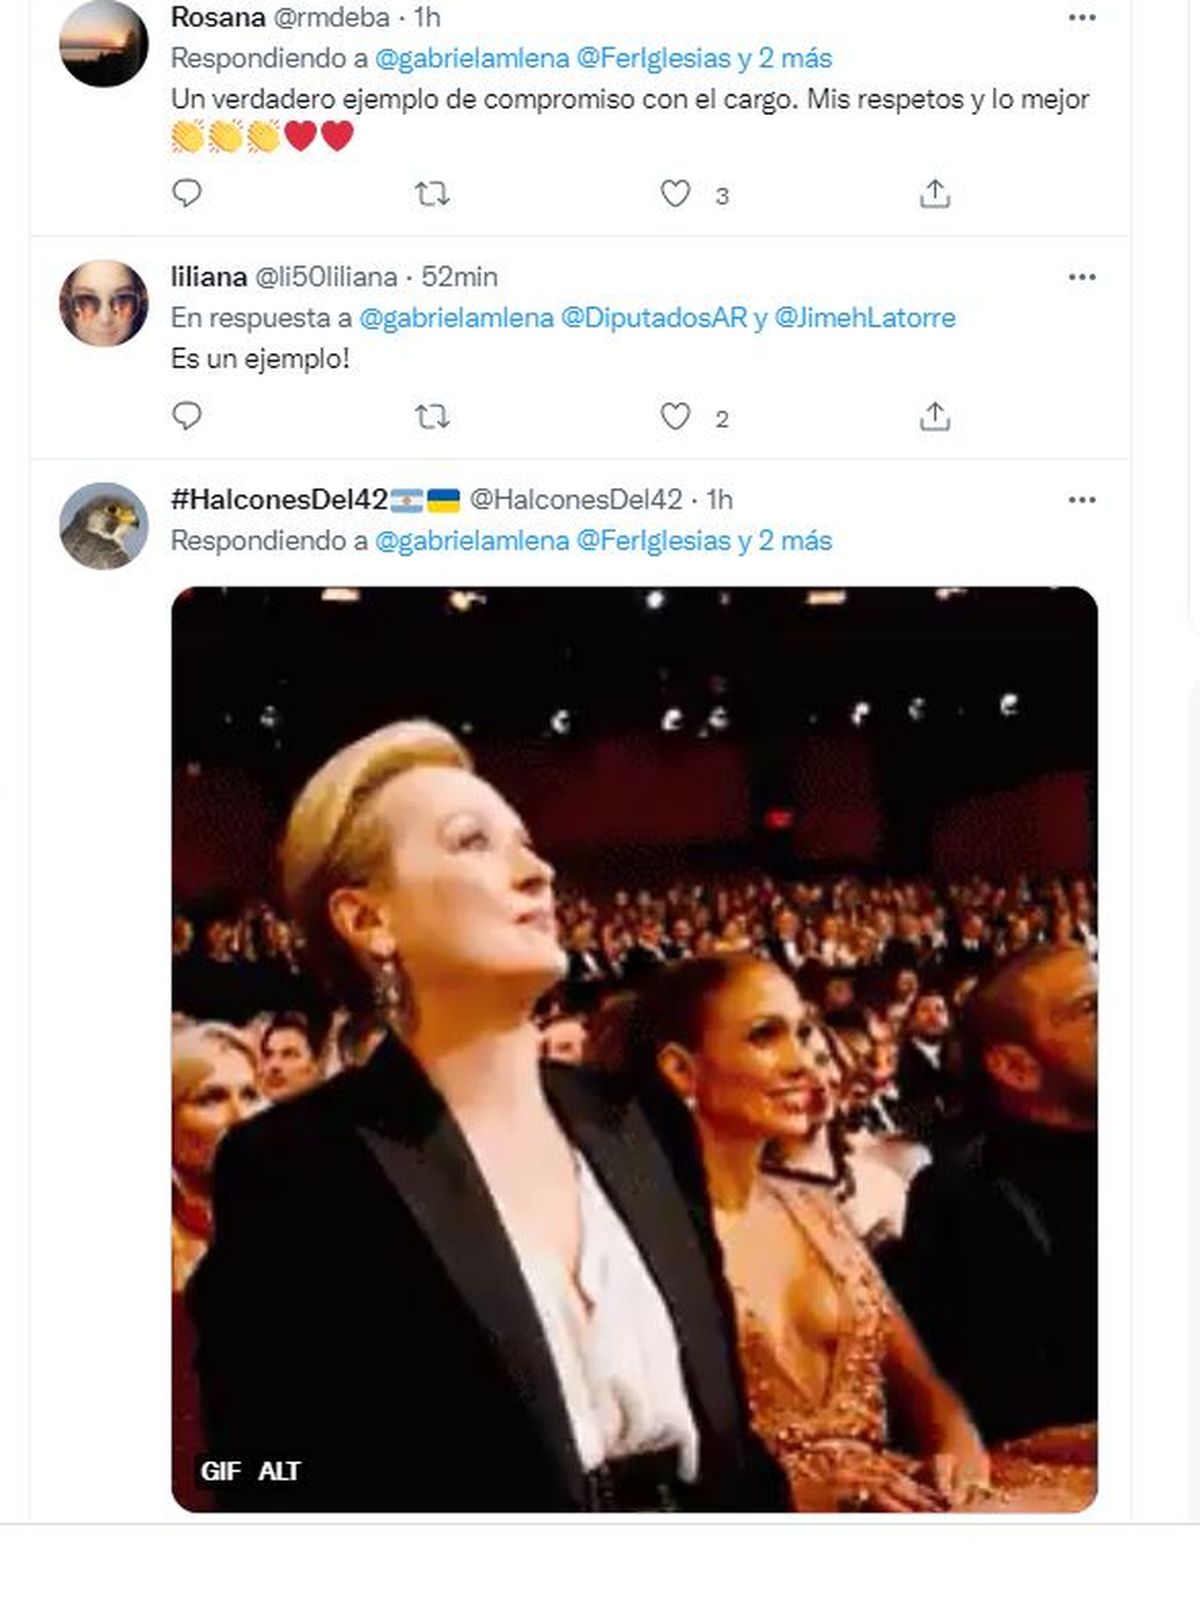Retweet Rosana's tweet
The width and height of the screenshot is (1200, 1613).
[432, 193]
